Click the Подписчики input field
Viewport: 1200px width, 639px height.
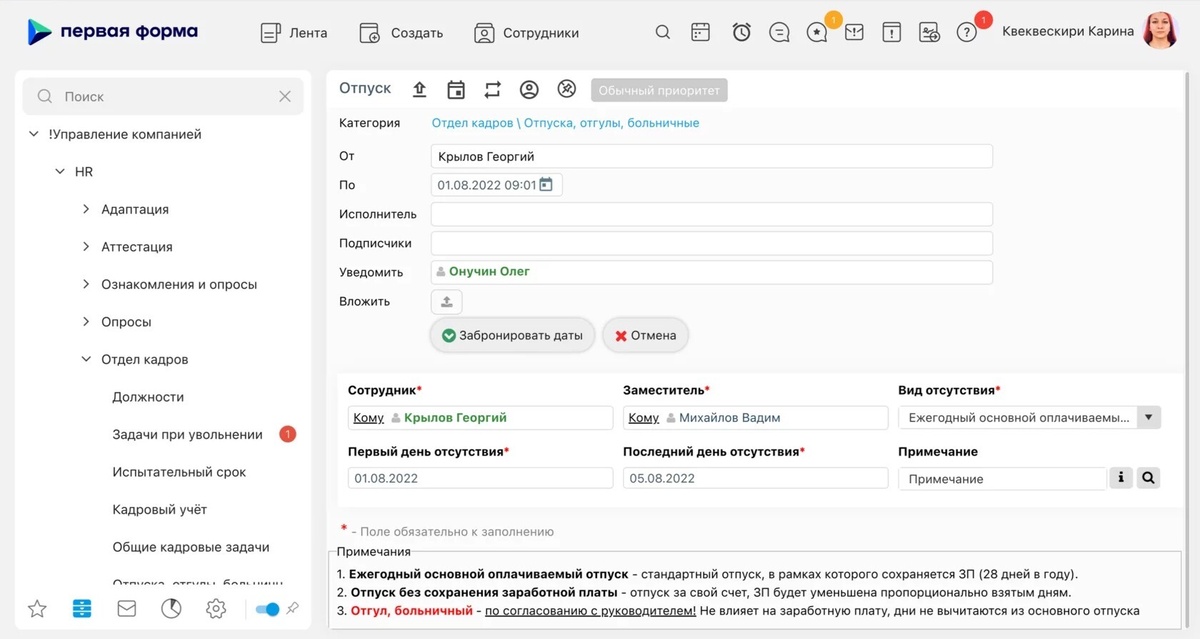pyautogui.click(x=712, y=243)
